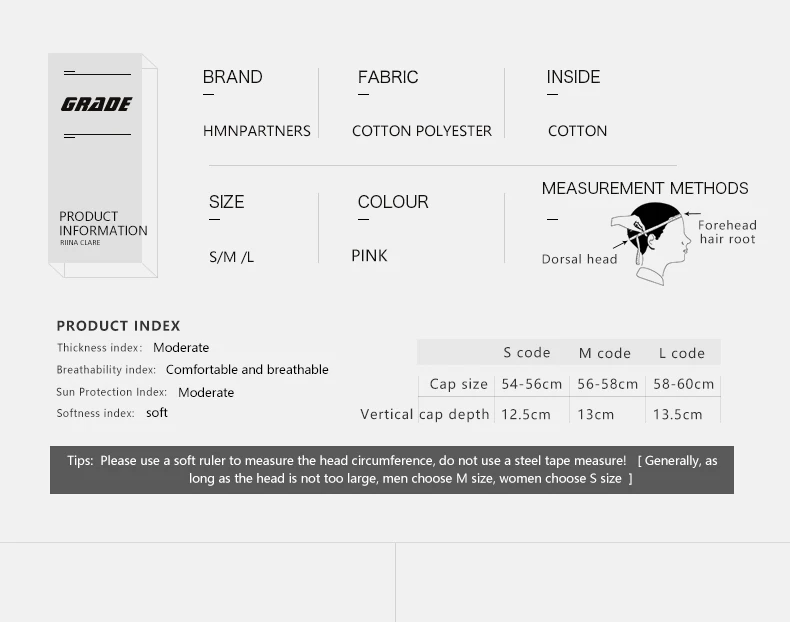This screenshot has height=622, width=790.
Task: Select the 12.5cm cap depth cell
Action: 525,414
